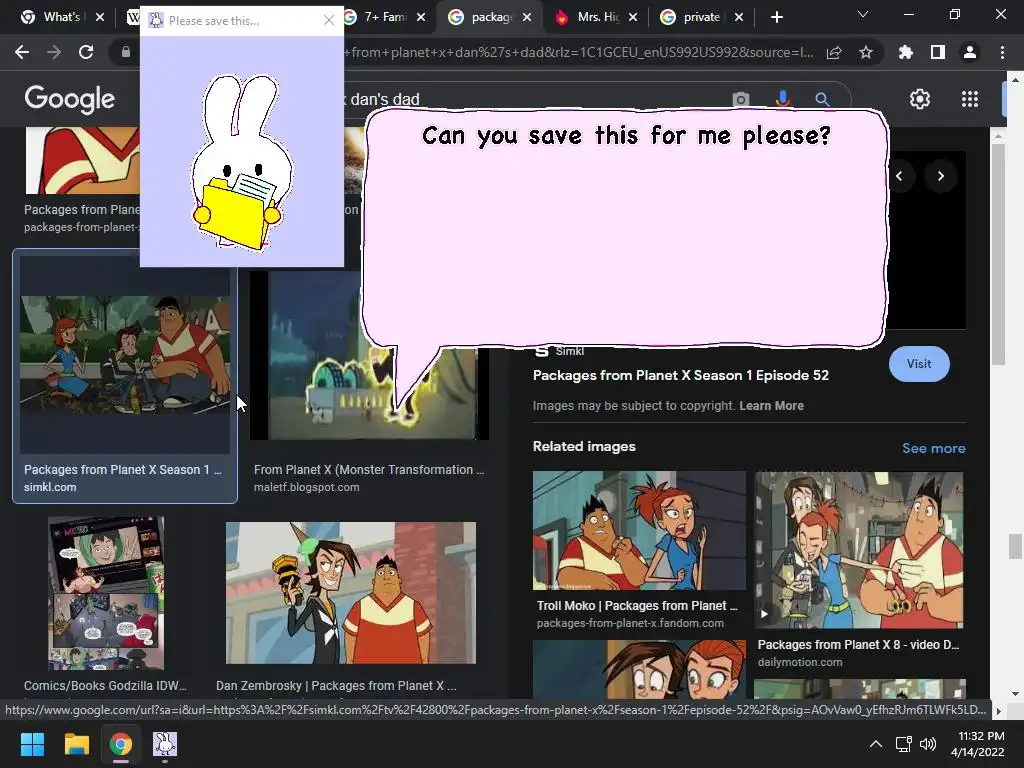This screenshot has height=768, width=1024.
Task: Open tab search chevron in Chrome
Action: point(863,14)
